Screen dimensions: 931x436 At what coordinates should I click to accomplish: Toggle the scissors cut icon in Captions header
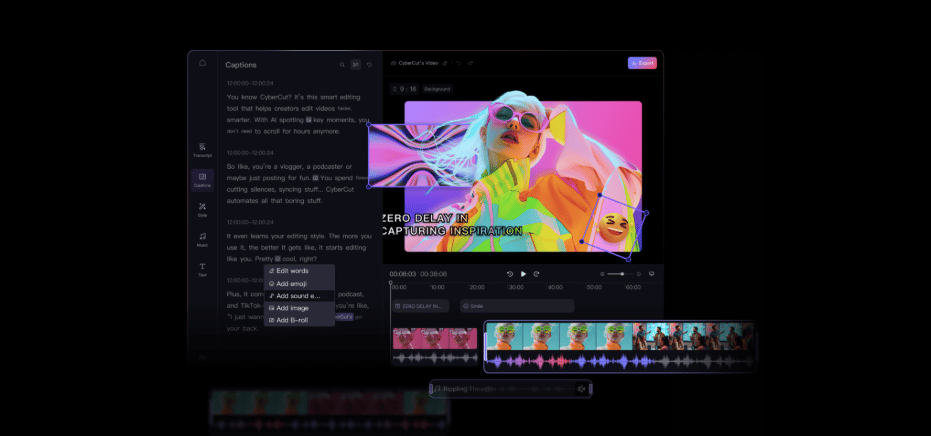coord(356,64)
